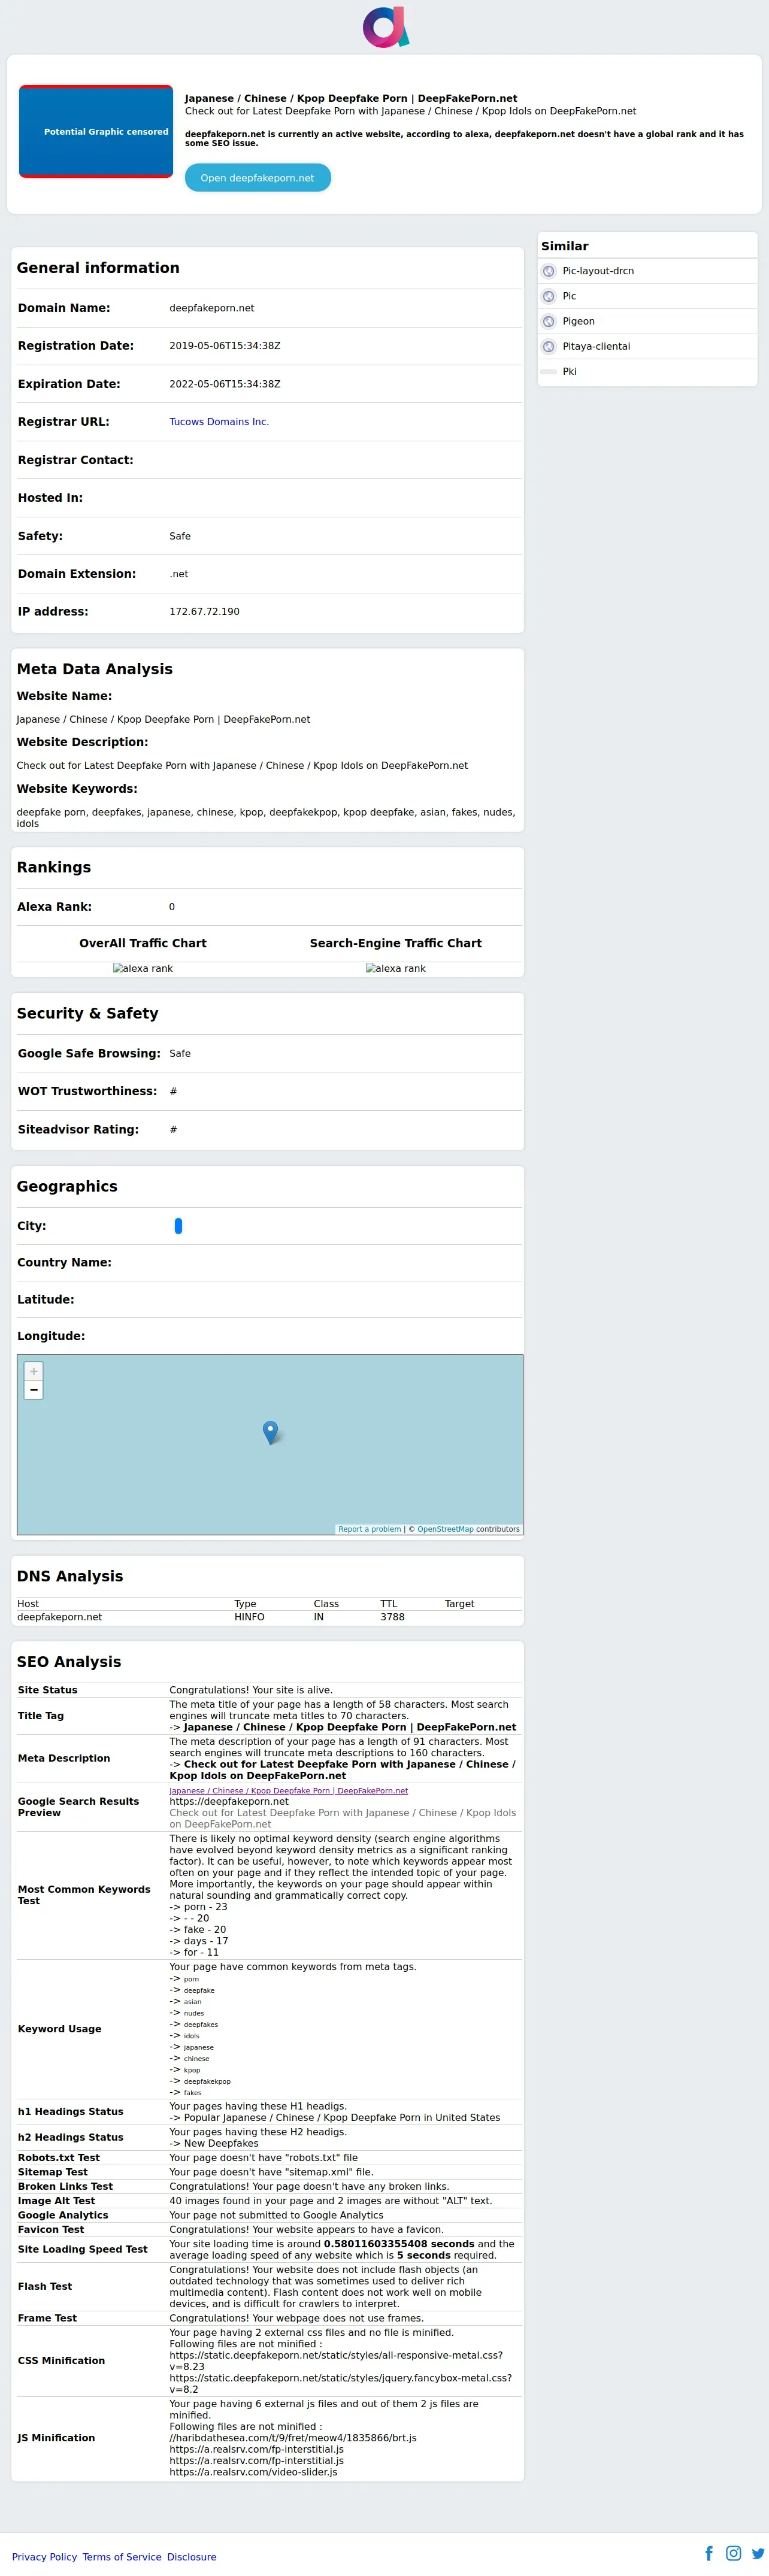Click the Google Safe Browsing Safe value
Viewport: 769px width, 2576px height.
[x=180, y=1054]
